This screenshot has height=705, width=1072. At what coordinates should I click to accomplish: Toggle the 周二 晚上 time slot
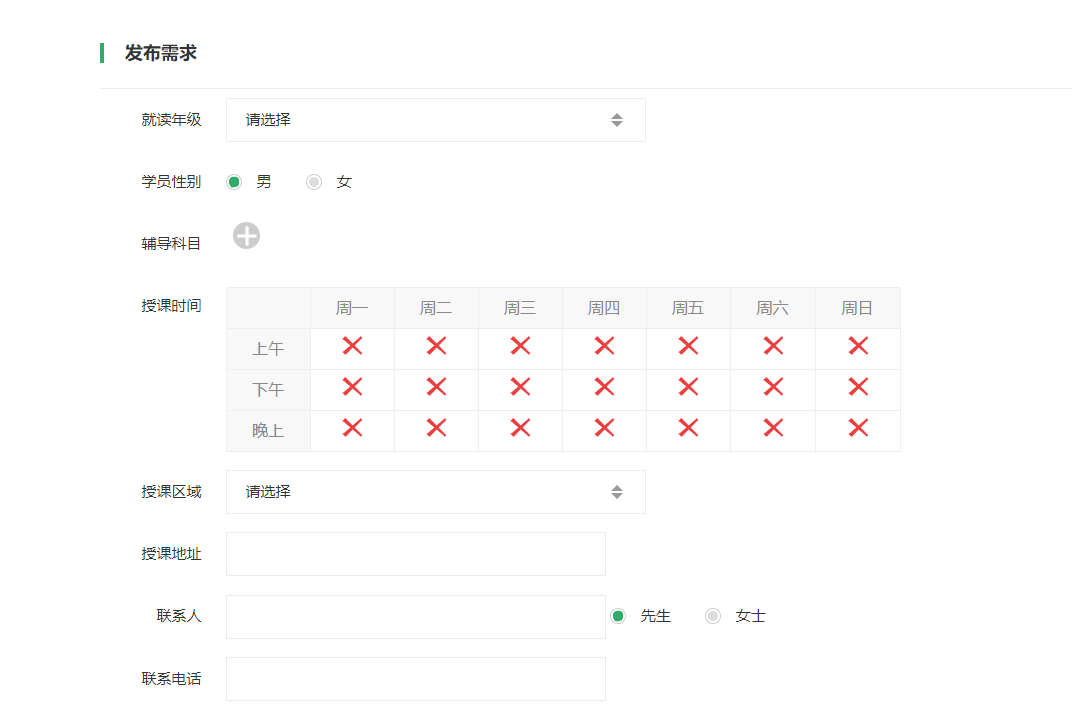[x=436, y=428]
